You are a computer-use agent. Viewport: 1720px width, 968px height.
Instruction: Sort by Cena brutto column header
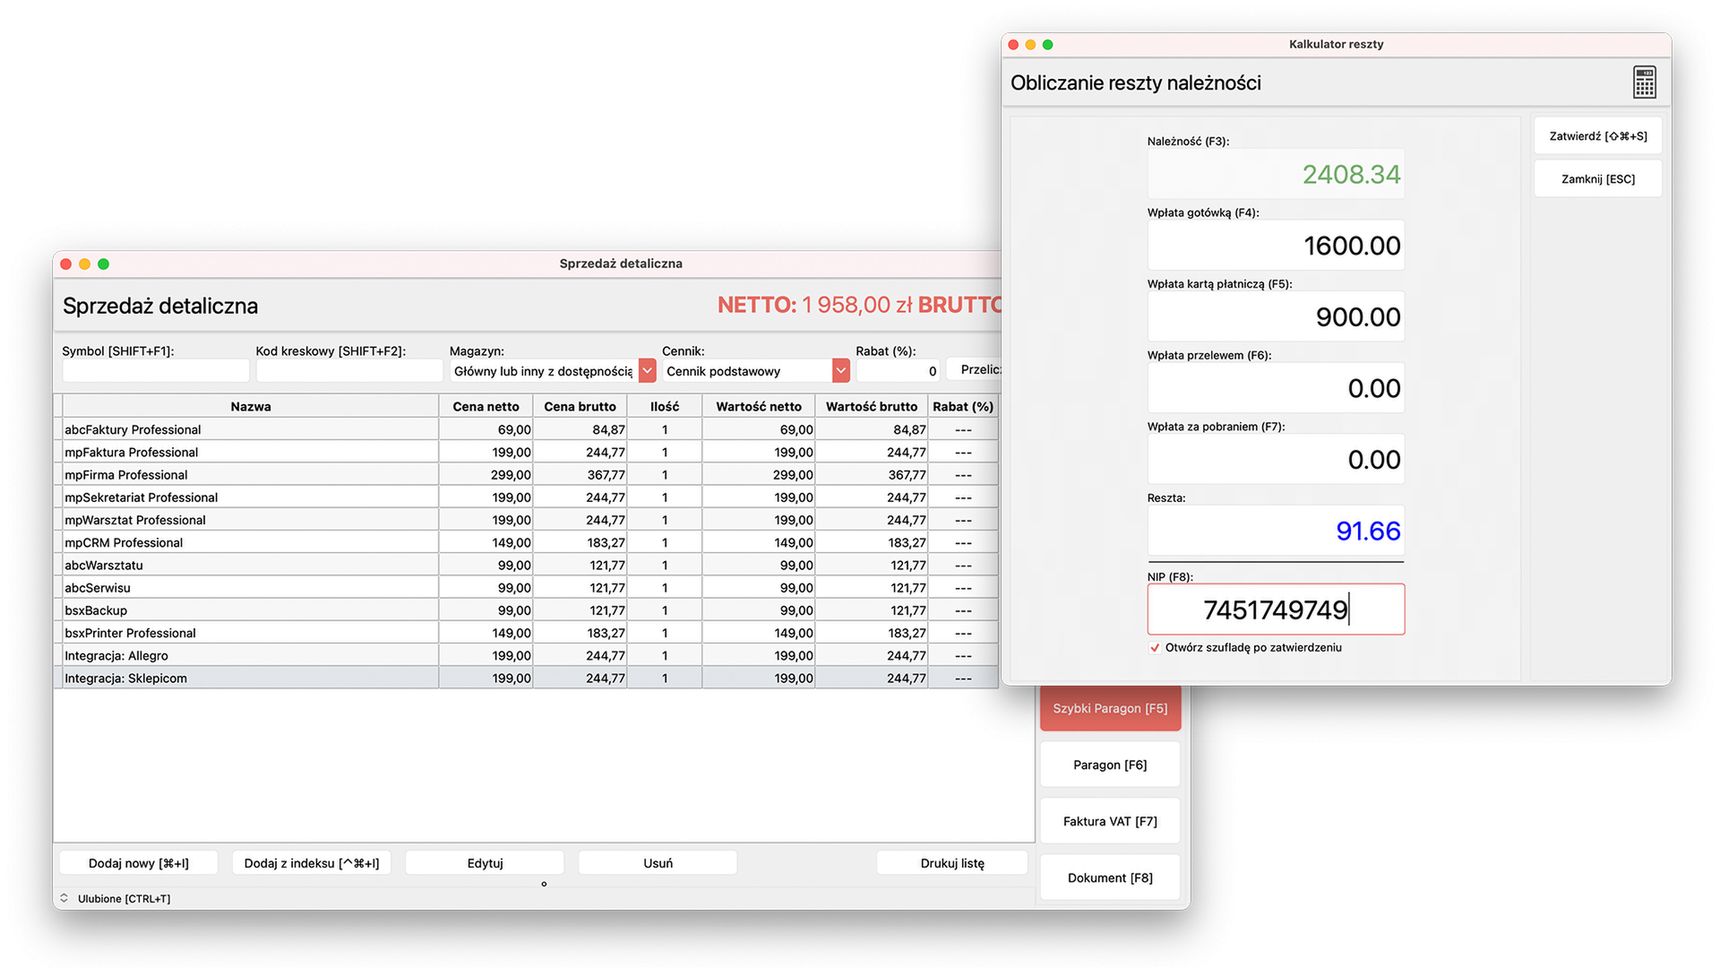pyautogui.click(x=580, y=406)
